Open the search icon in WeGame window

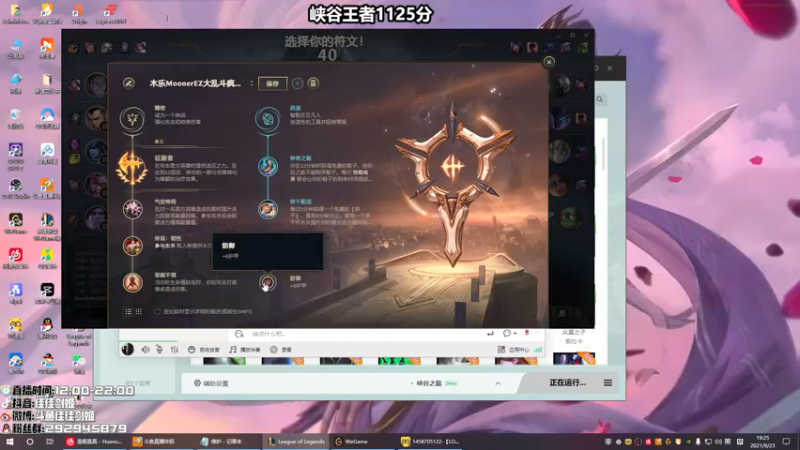(600, 99)
